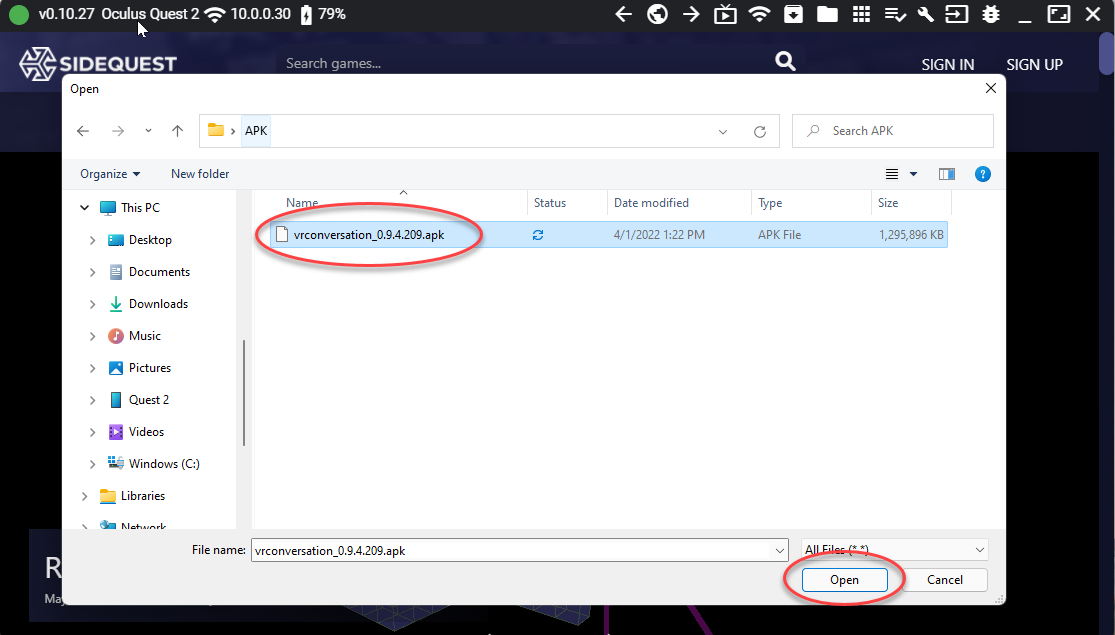The height and width of the screenshot is (635, 1115).
Task: Go back in the Open dialog
Action: coord(83,131)
